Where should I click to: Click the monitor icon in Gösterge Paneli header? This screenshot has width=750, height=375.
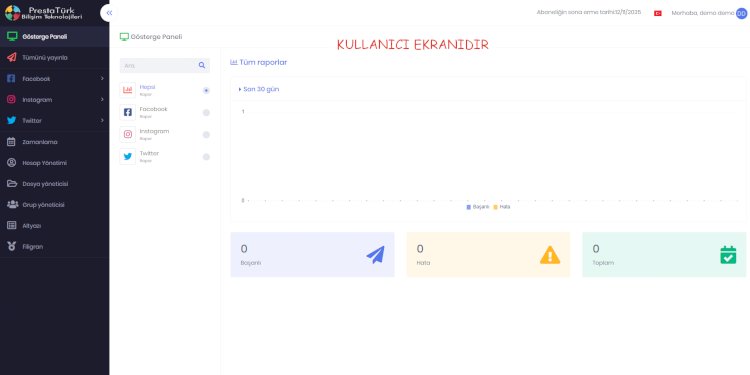pos(124,37)
